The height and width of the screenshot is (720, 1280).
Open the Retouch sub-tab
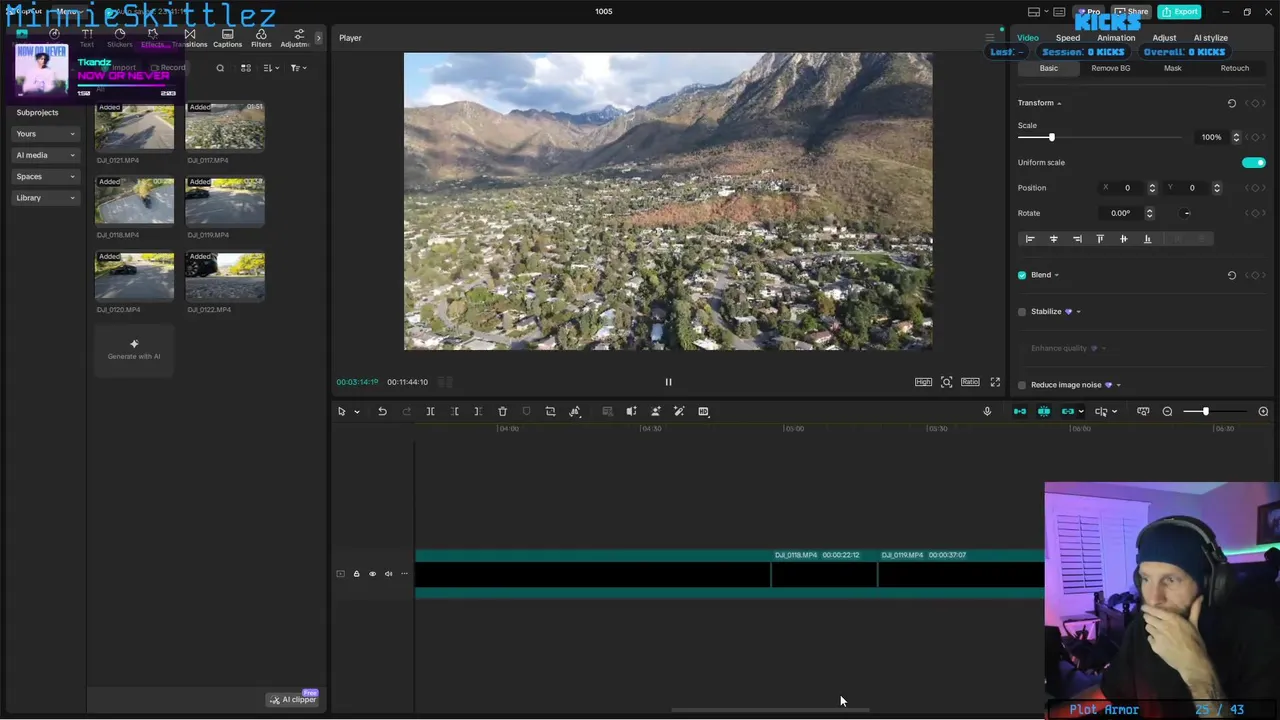point(1234,68)
